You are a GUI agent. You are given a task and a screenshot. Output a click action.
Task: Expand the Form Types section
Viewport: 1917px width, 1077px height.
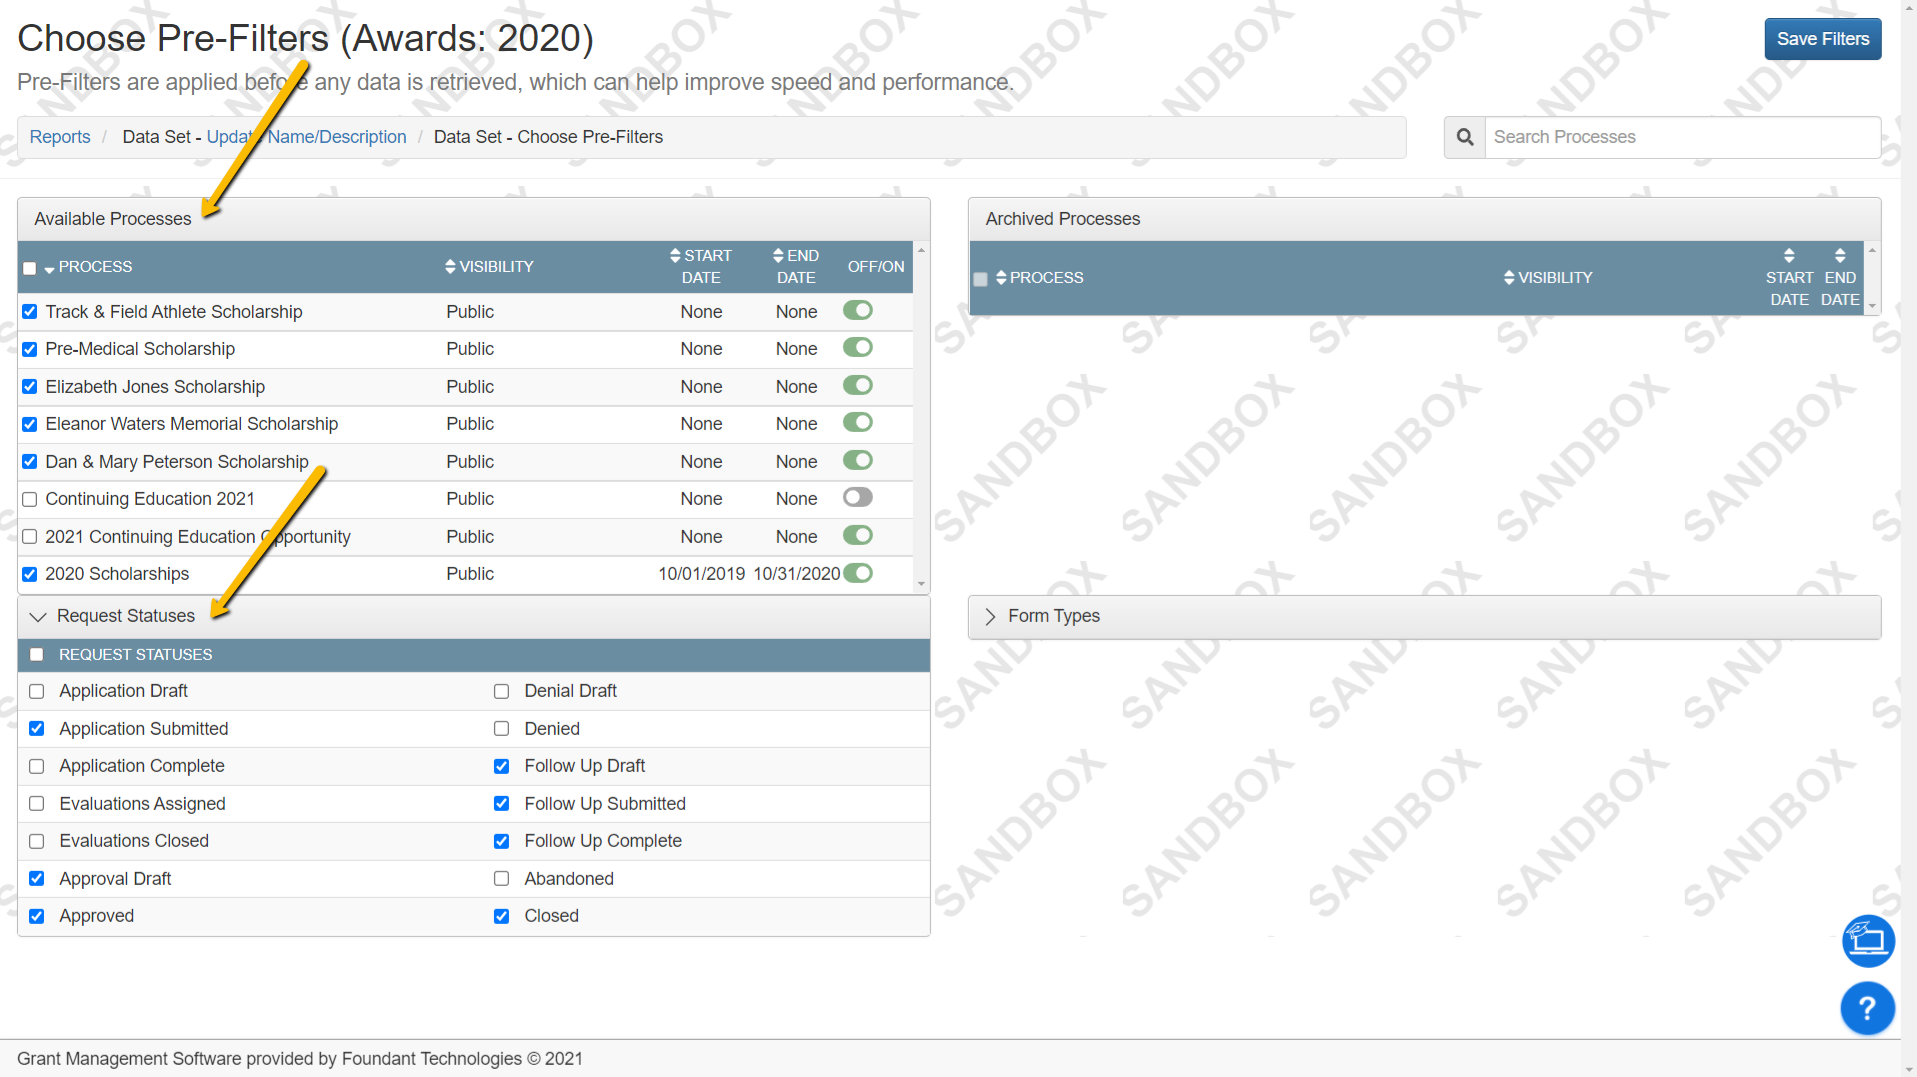(x=990, y=616)
